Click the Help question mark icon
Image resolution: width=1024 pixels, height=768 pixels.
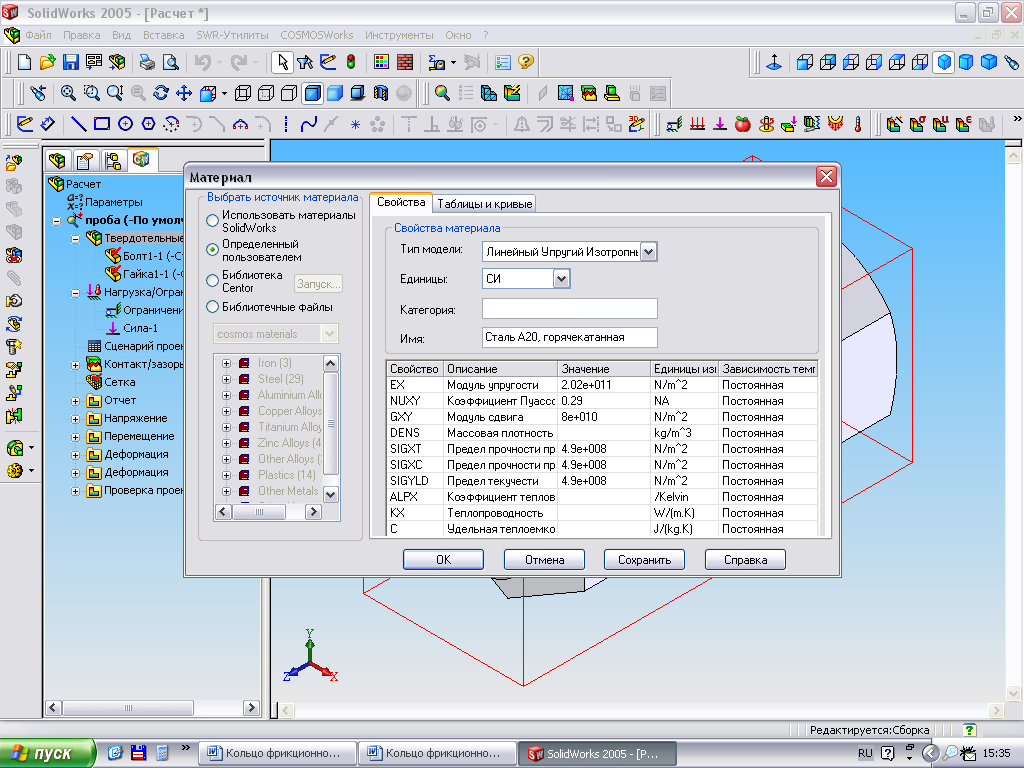point(526,62)
